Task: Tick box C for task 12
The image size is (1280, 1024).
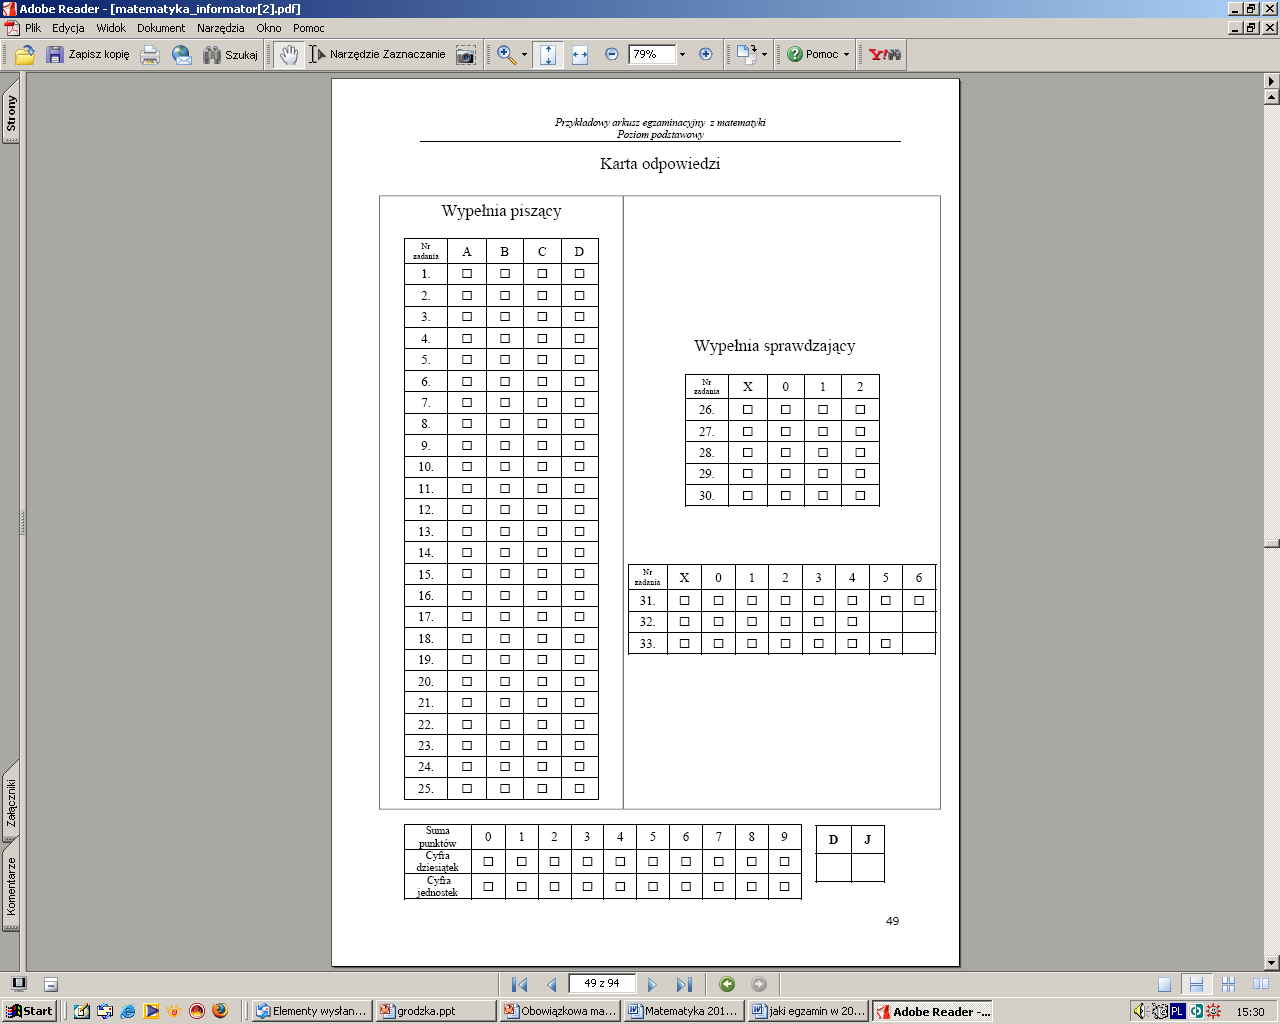Action: tap(542, 510)
